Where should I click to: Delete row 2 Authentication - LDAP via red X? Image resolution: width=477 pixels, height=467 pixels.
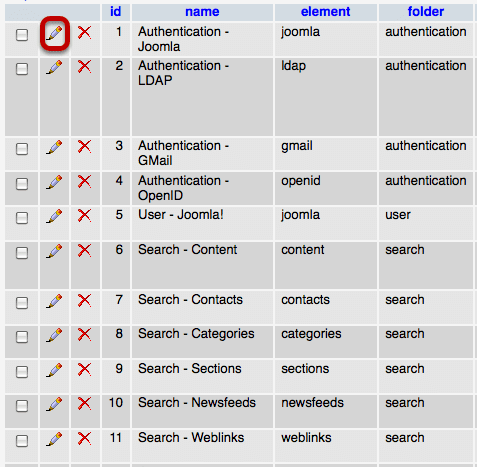[x=84, y=67]
